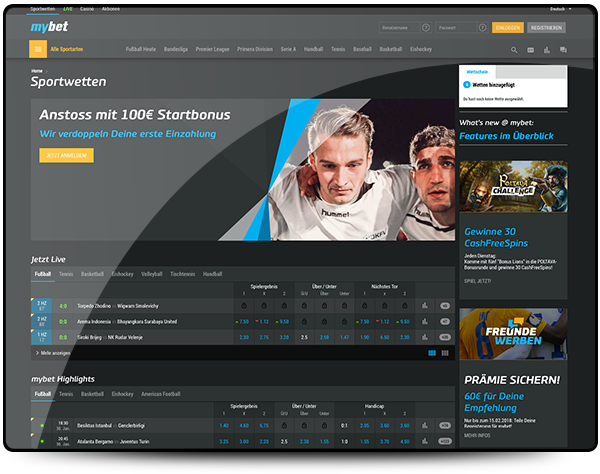Open statistics icon for Arema Indonesia match
Viewport: 600px width, 474px height.
point(425,321)
